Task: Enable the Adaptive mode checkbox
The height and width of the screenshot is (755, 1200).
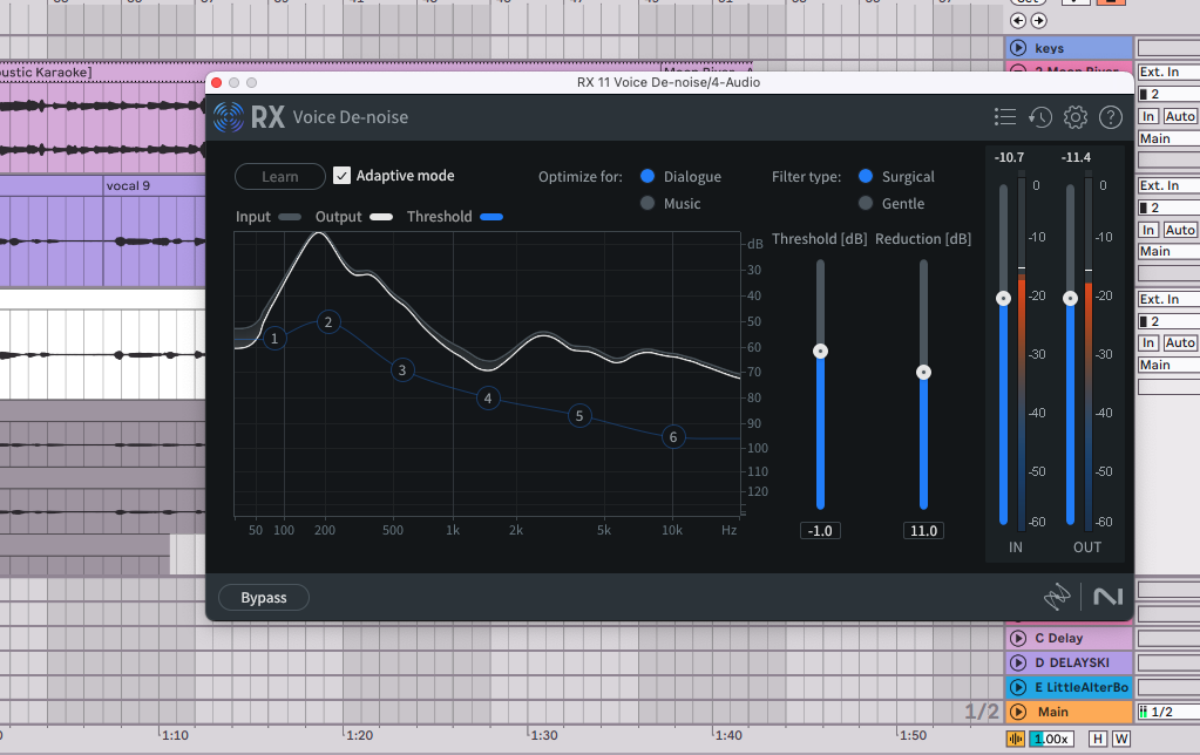Action: [342, 176]
